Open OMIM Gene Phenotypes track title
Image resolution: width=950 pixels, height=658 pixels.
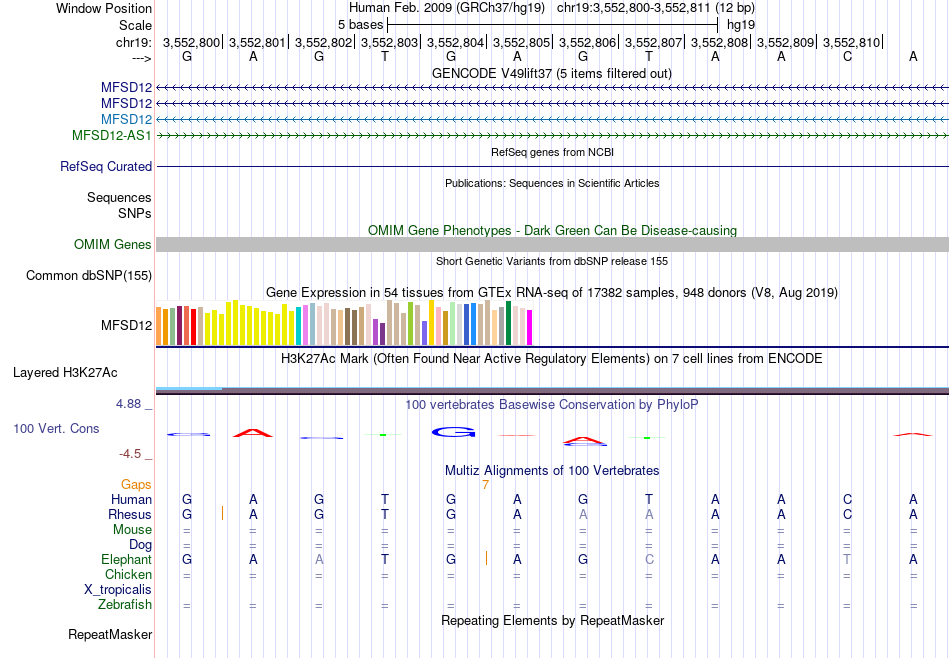553,230
